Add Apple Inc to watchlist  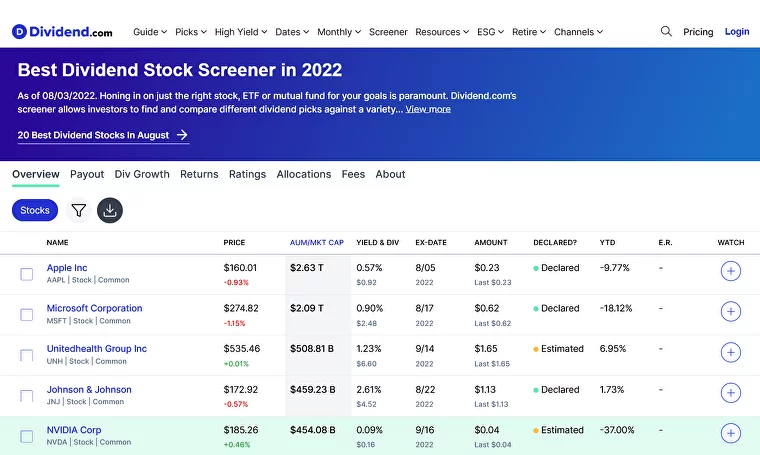730,272
